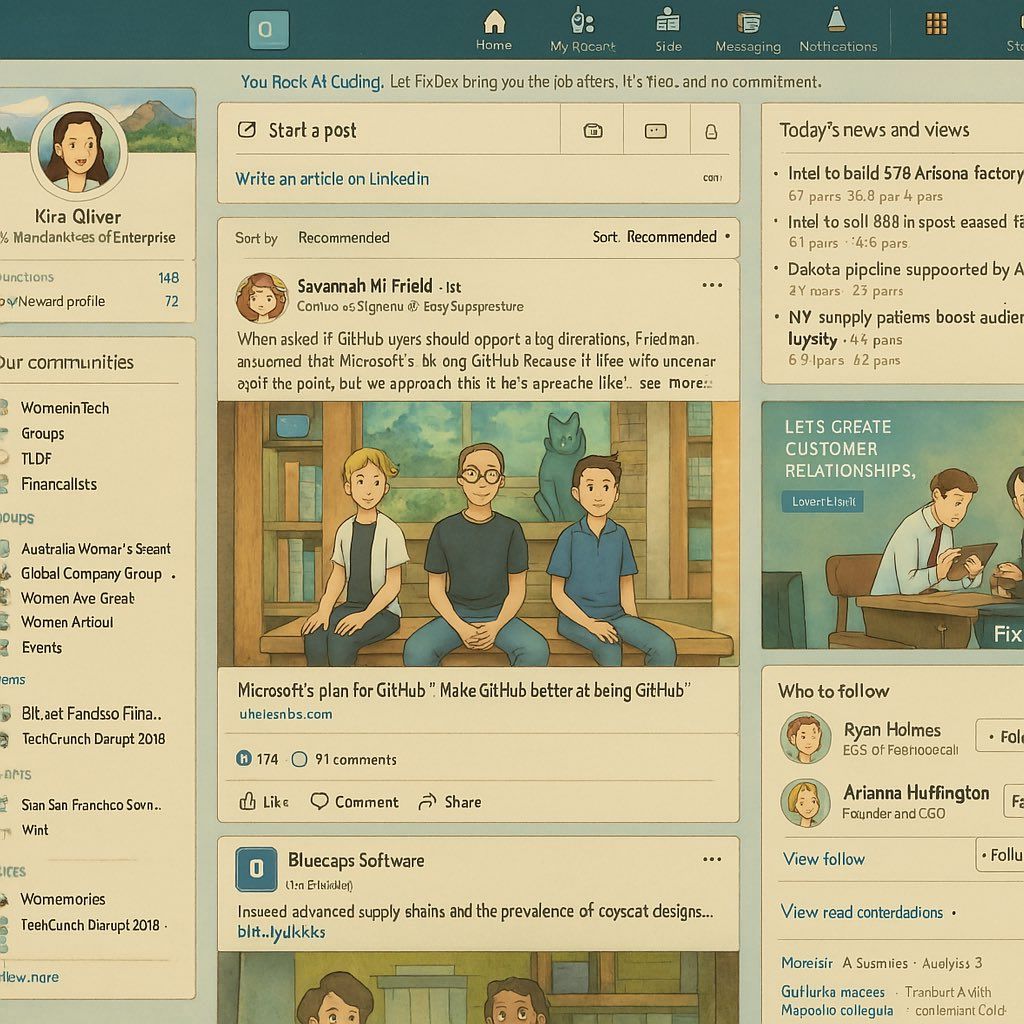Click the 174 reactions icon

(244, 759)
